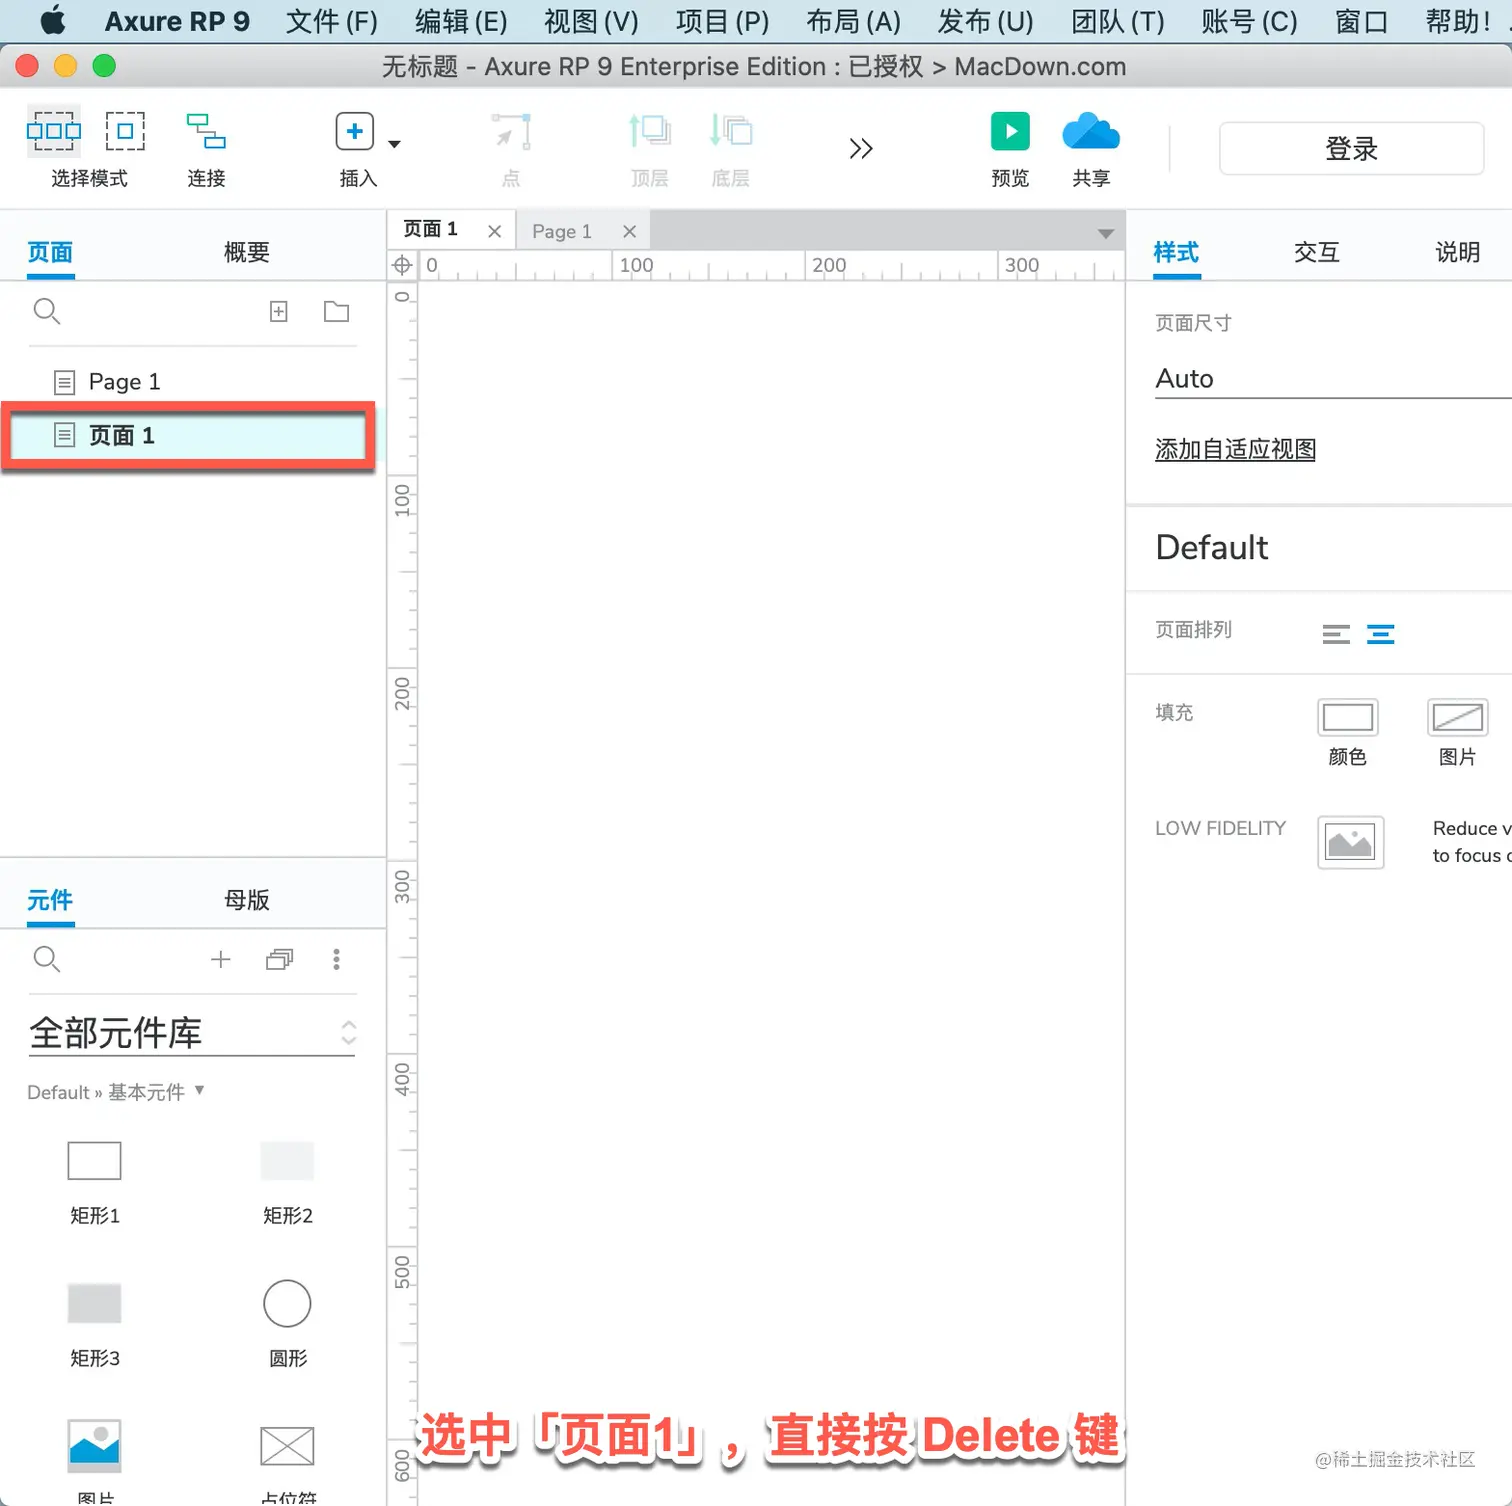Switch to the 页面 pages panel tab
This screenshot has width=1512, height=1506.
tap(50, 252)
